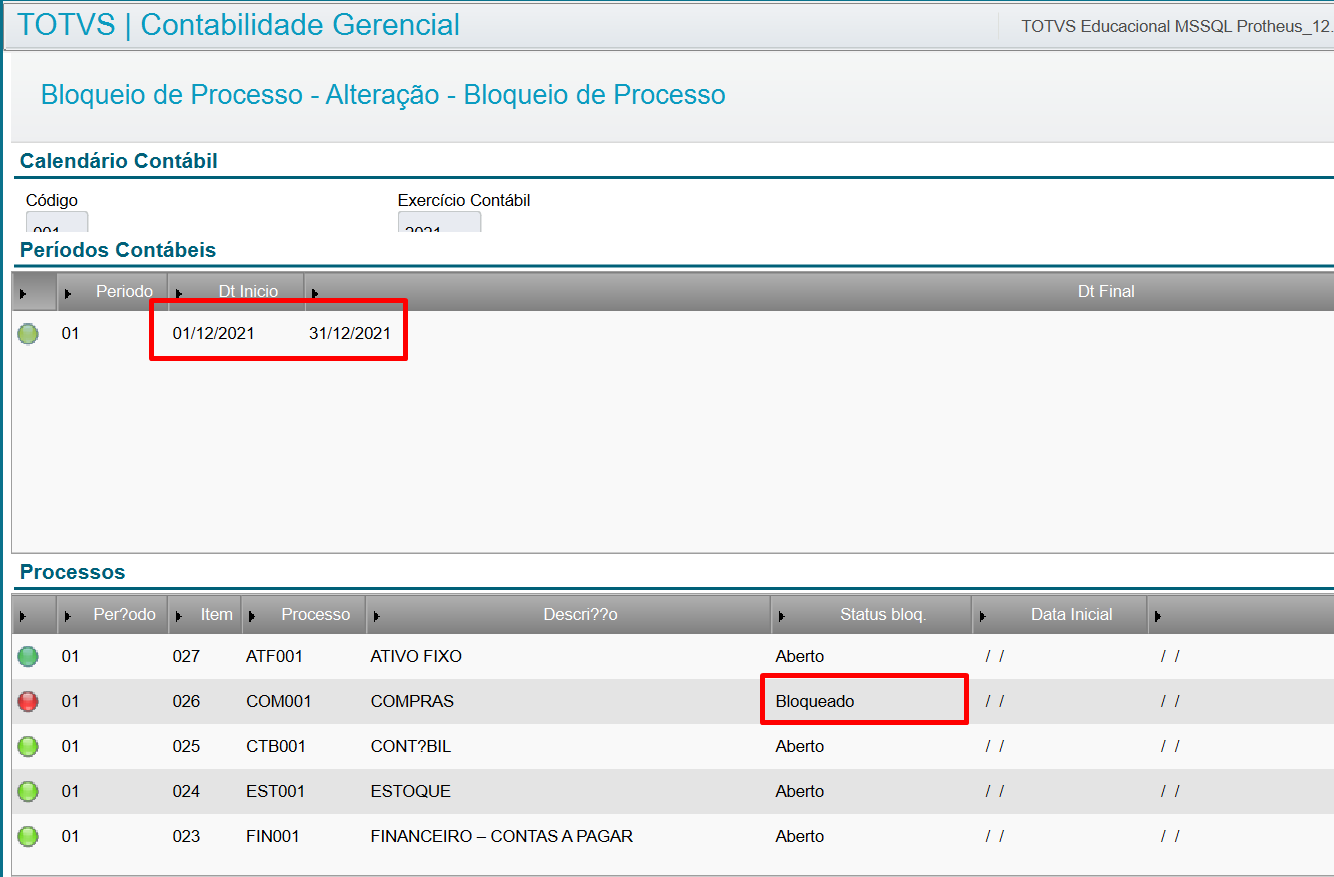The height and width of the screenshot is (877, 1334).
Task: Click item number 023
Action: [186, 837]
